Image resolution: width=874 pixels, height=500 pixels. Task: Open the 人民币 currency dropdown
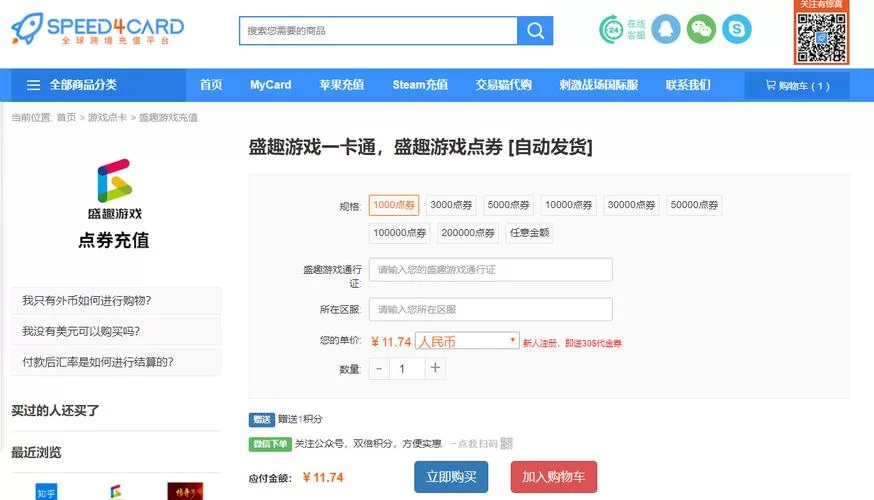(x=467, y=341)
